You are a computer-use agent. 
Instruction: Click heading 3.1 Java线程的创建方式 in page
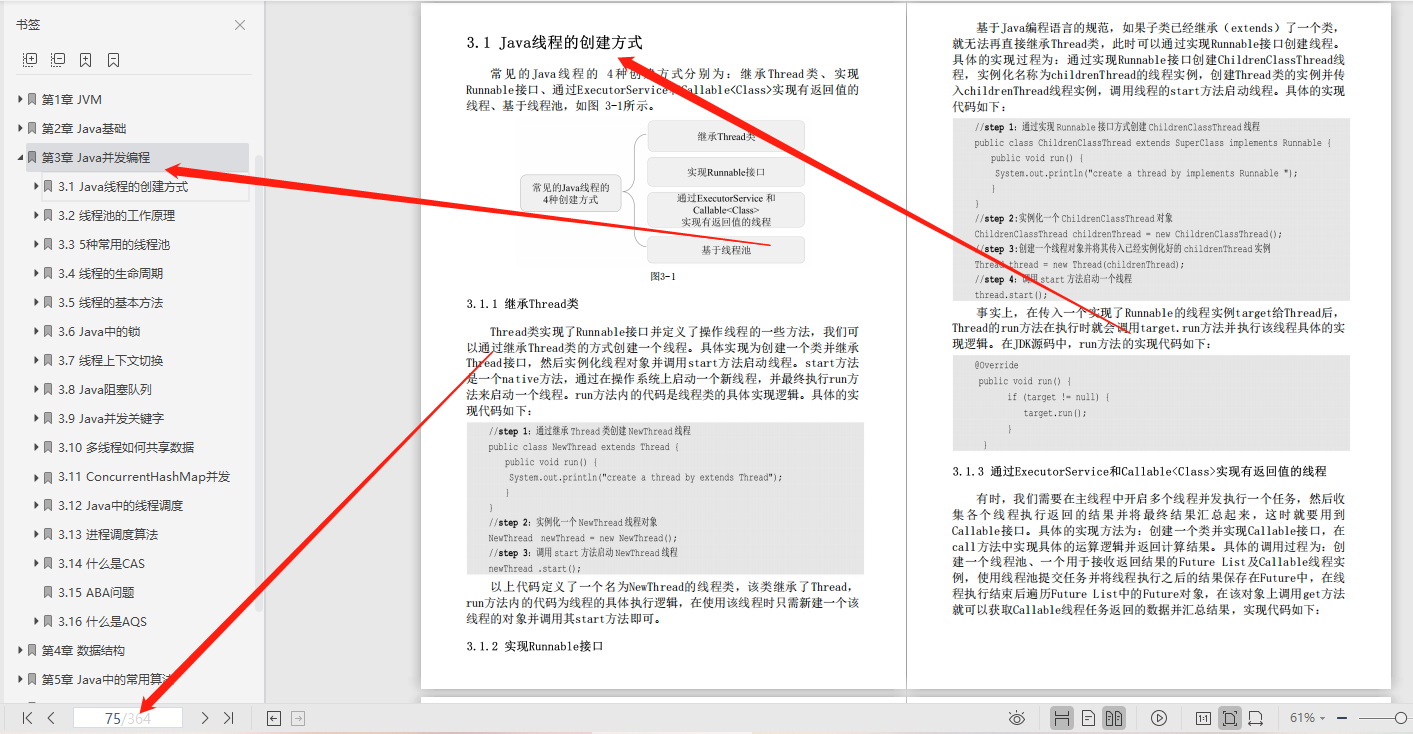point(554,43)
